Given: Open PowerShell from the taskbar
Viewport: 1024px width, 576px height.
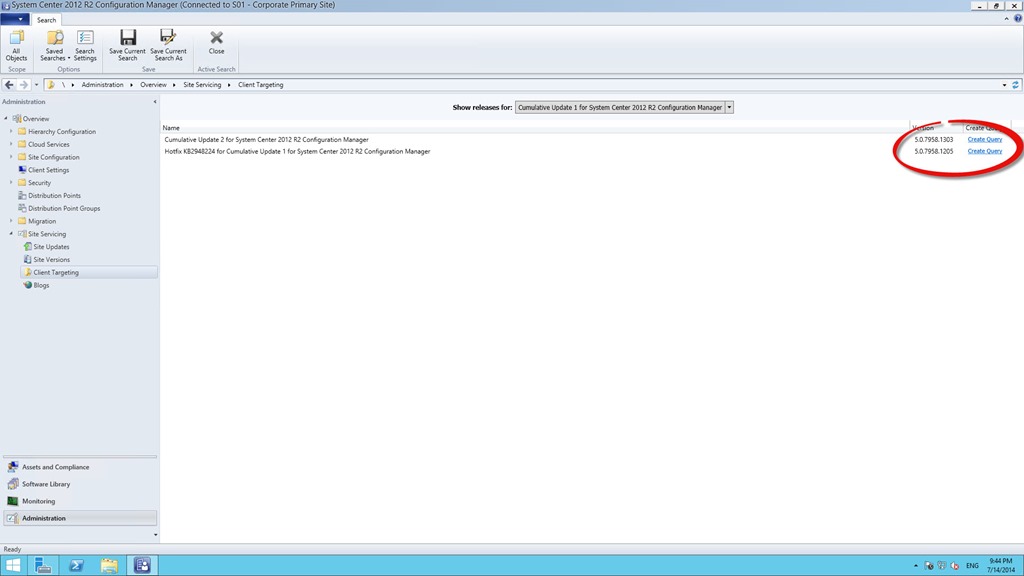Looking at the screenshot, I should tap(76, 565).
